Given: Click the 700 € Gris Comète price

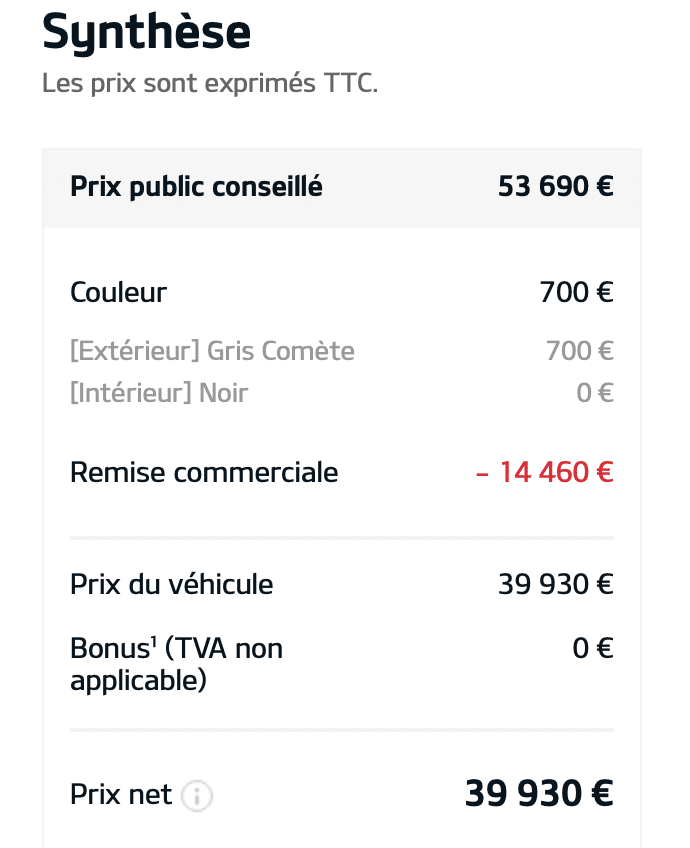Looking at the screenshot, I should 579,351.
